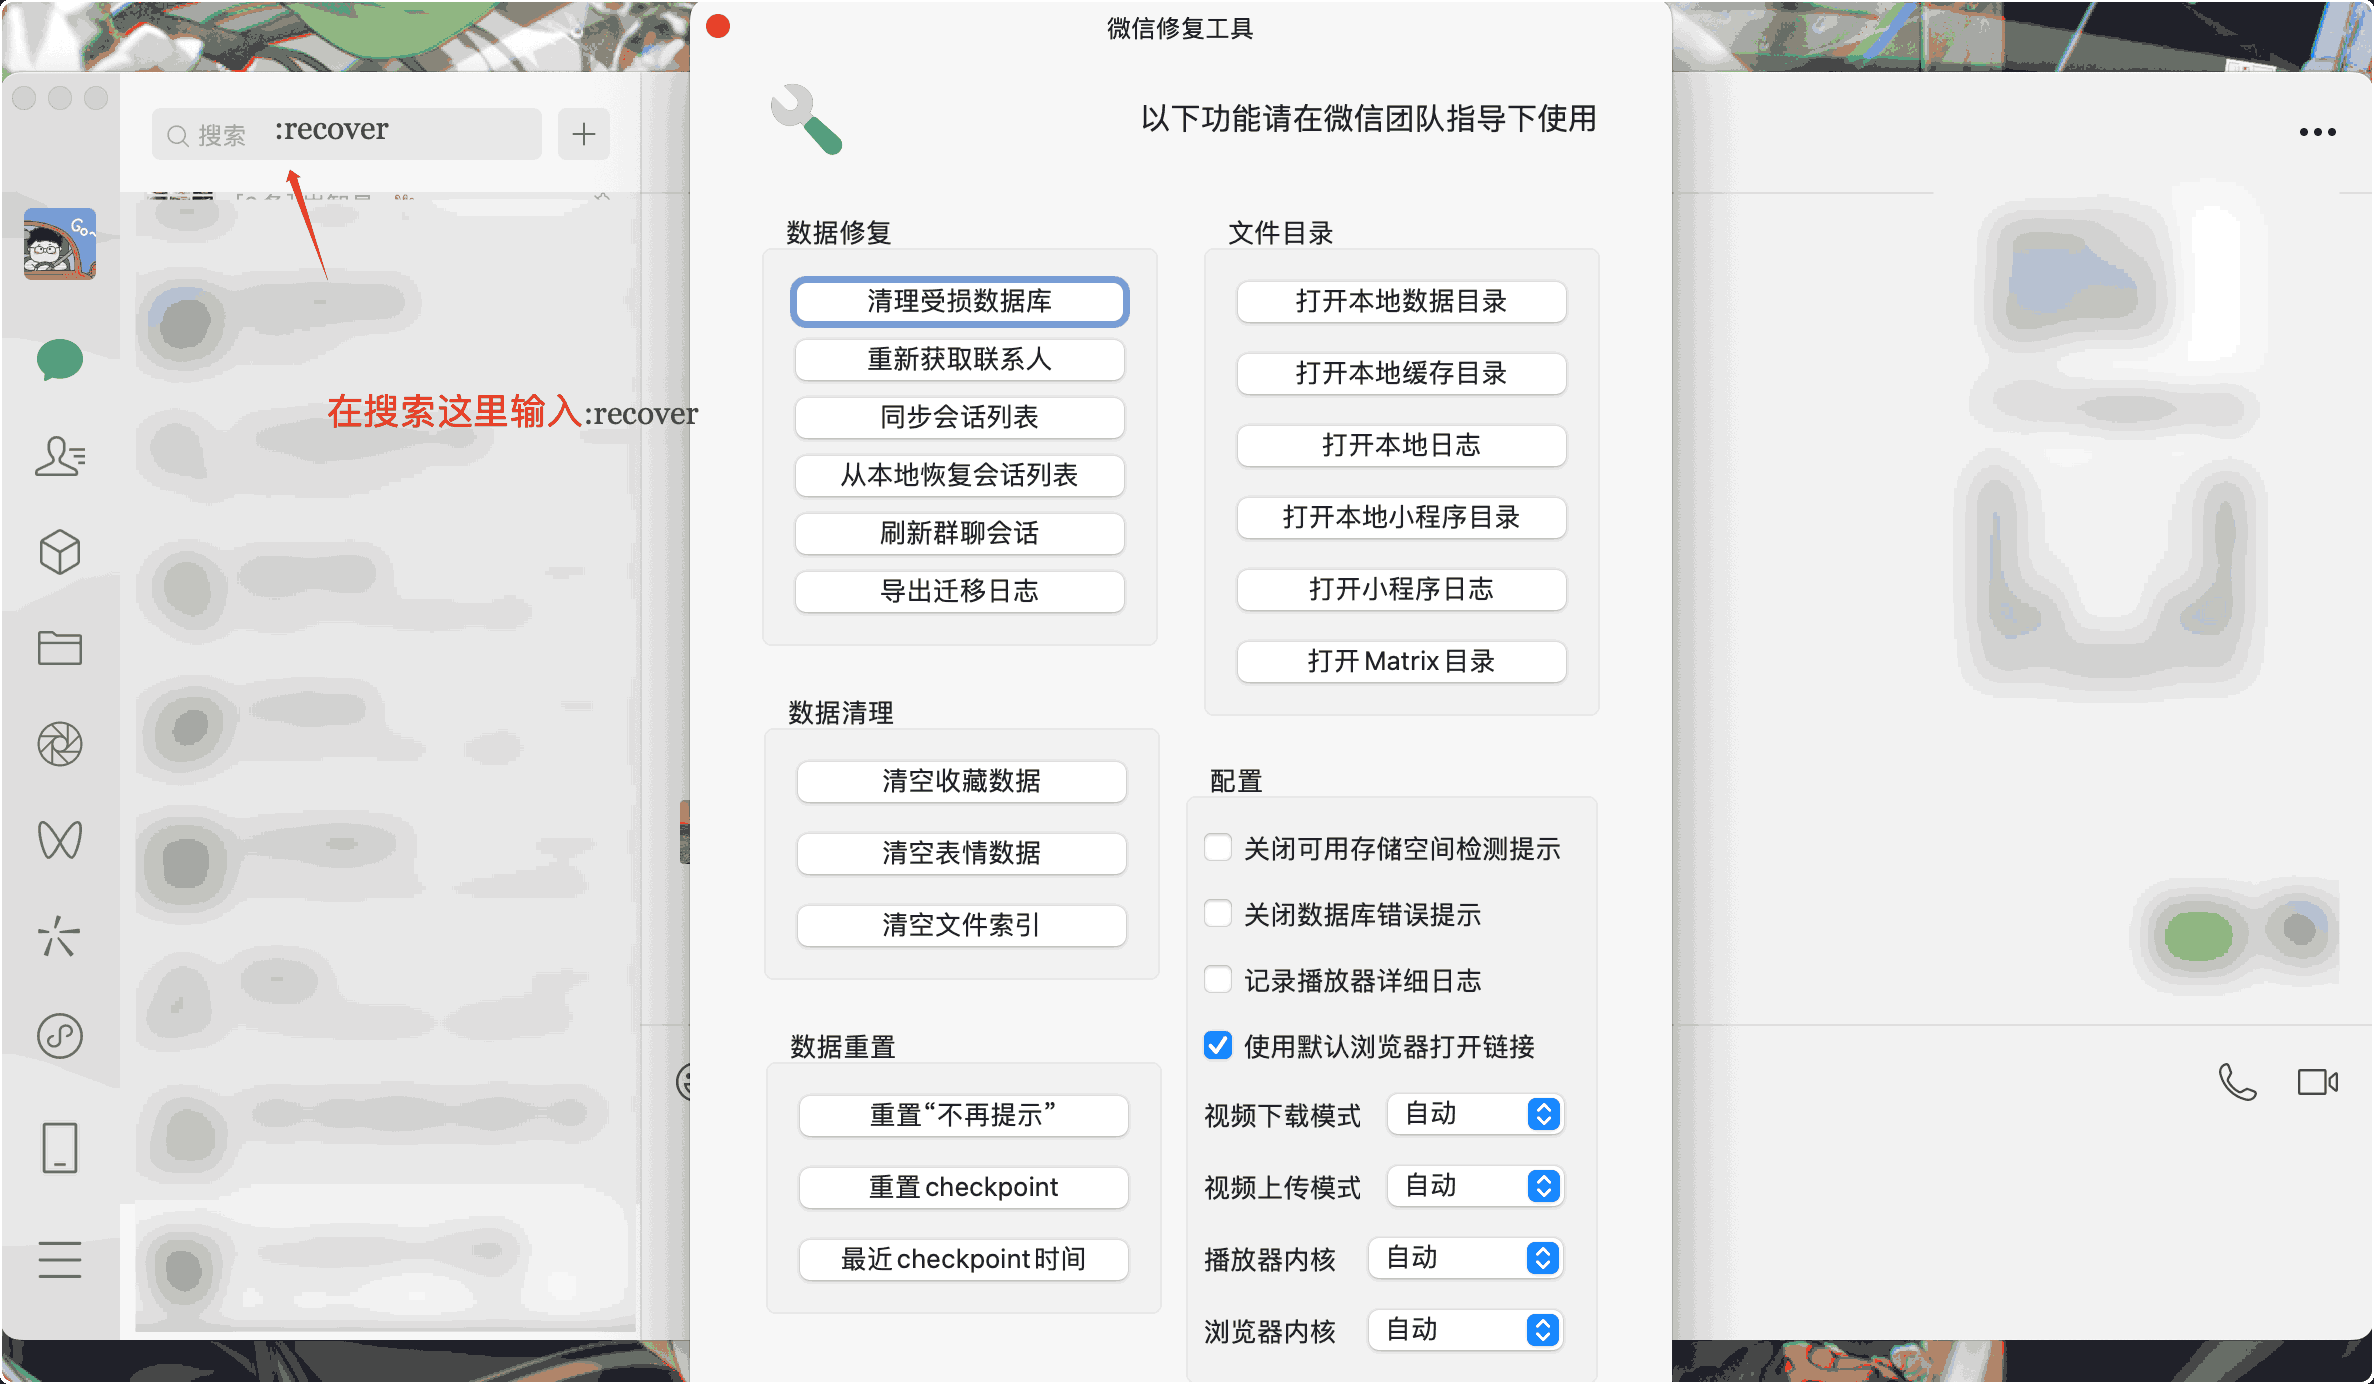Open the Mini Programs icon in sidebar
2374x1384 pixels.
(x=59, y=1036)
